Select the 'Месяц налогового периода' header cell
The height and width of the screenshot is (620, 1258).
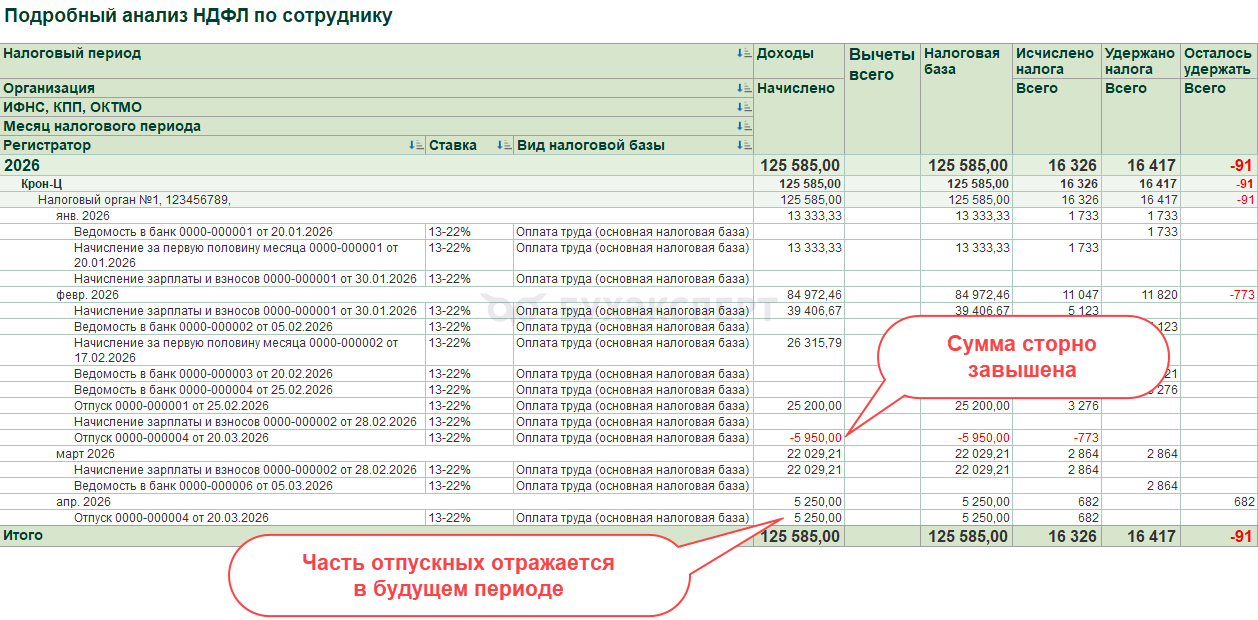click(377, 126)
